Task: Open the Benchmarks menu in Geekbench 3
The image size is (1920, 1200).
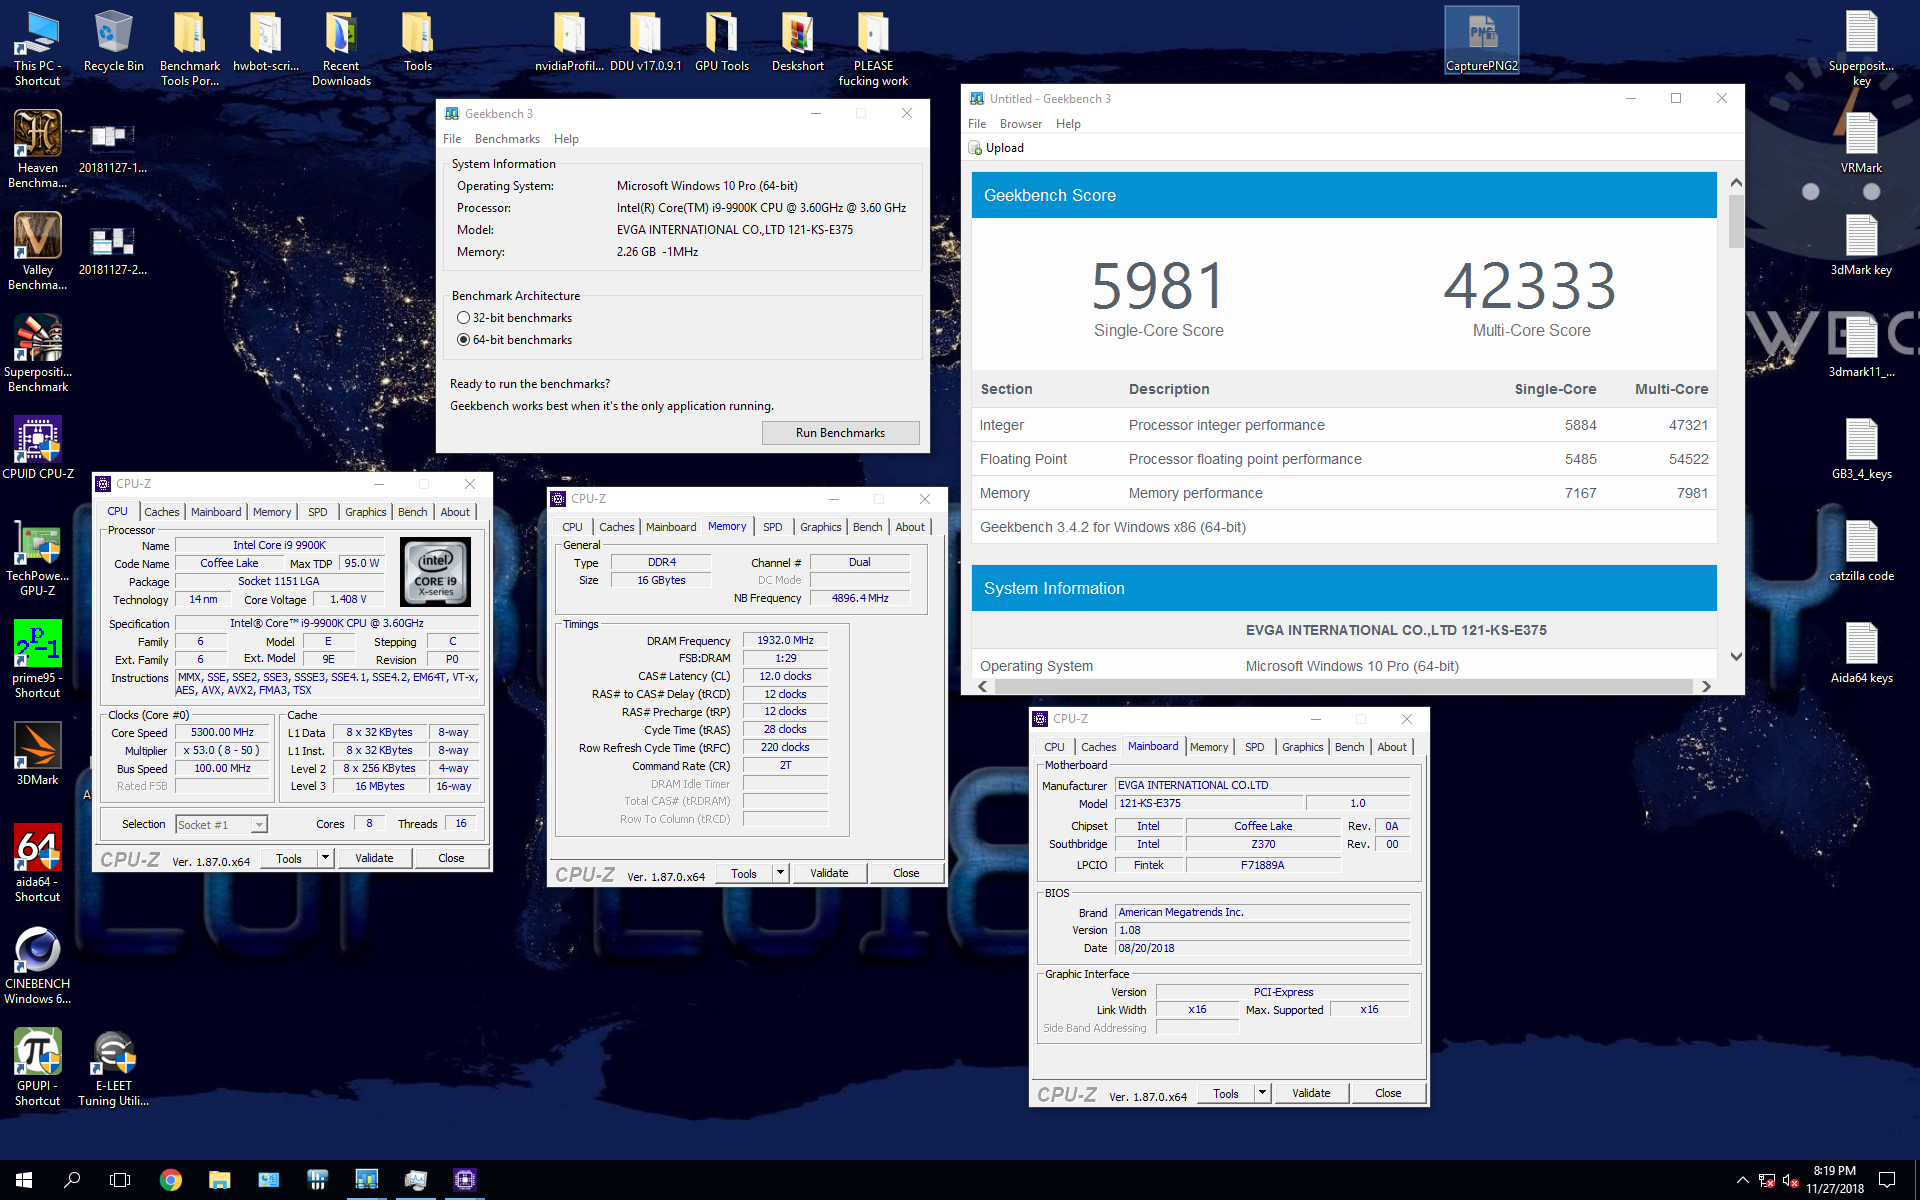Action: [x=507, y=139]
